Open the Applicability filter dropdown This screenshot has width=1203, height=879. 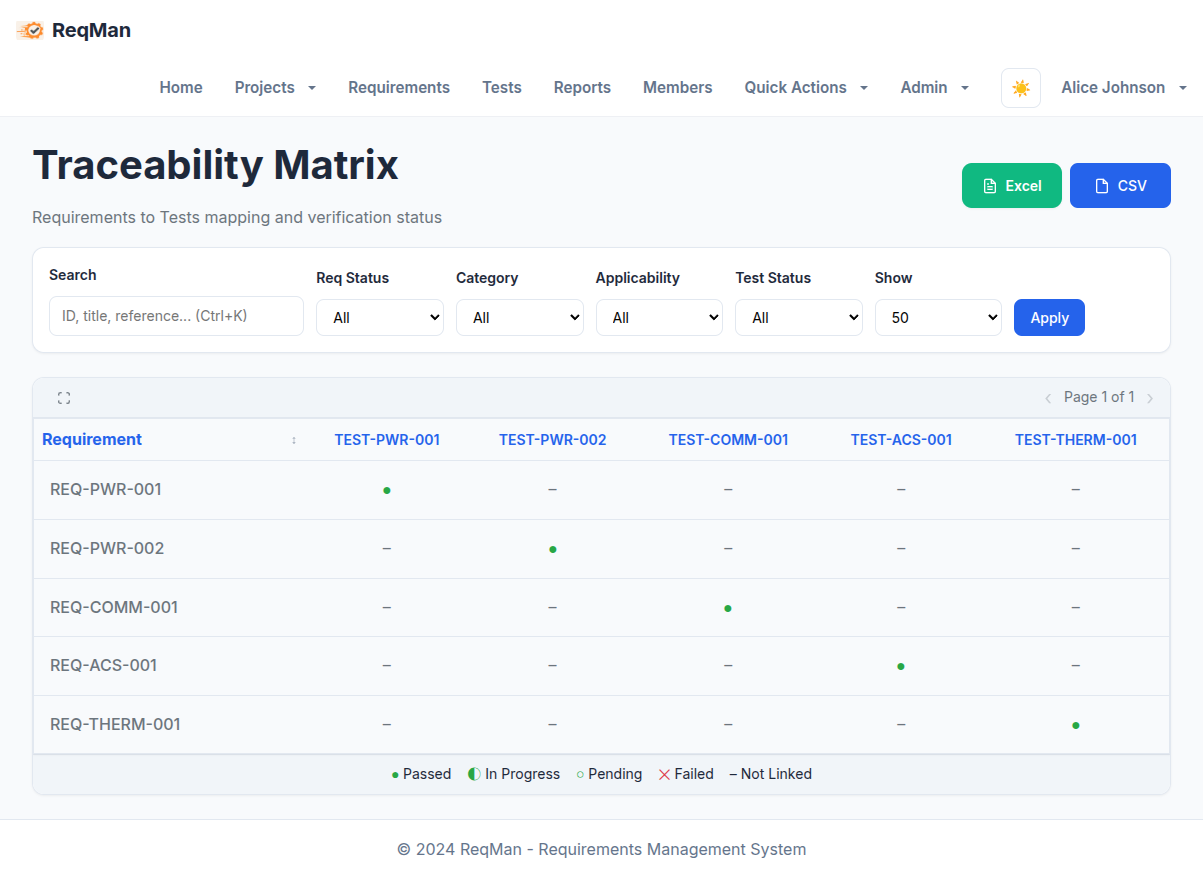659,317
